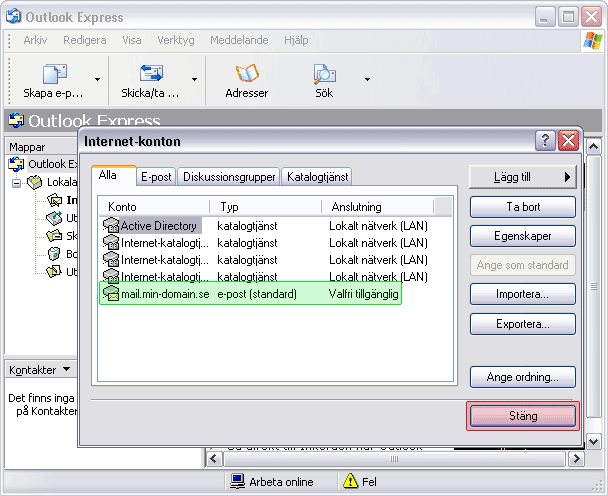Image resolution: width=608 pixels, height=496 pixels.
Task: Open the Adresser address book icon
Action: tap(246, 74)
